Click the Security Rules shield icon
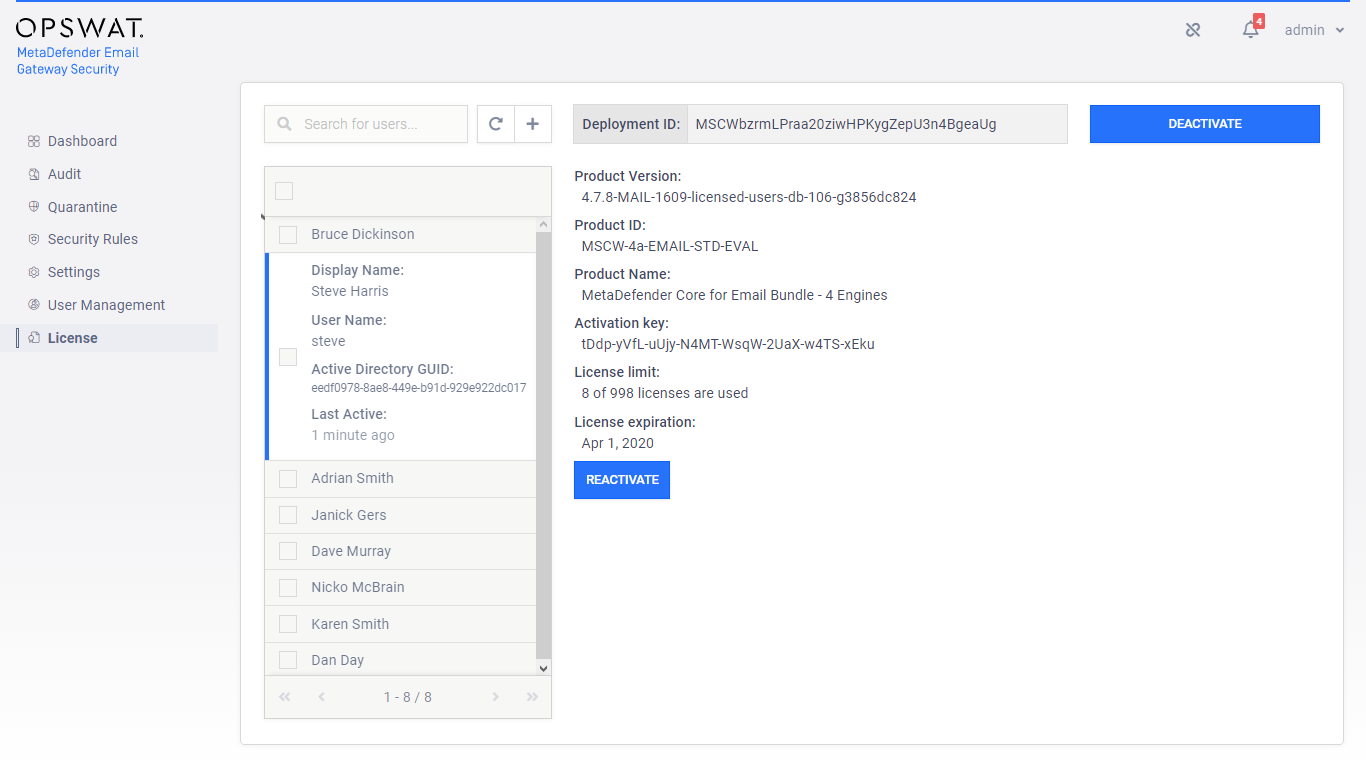1366x768 pixels. (34, 239)
